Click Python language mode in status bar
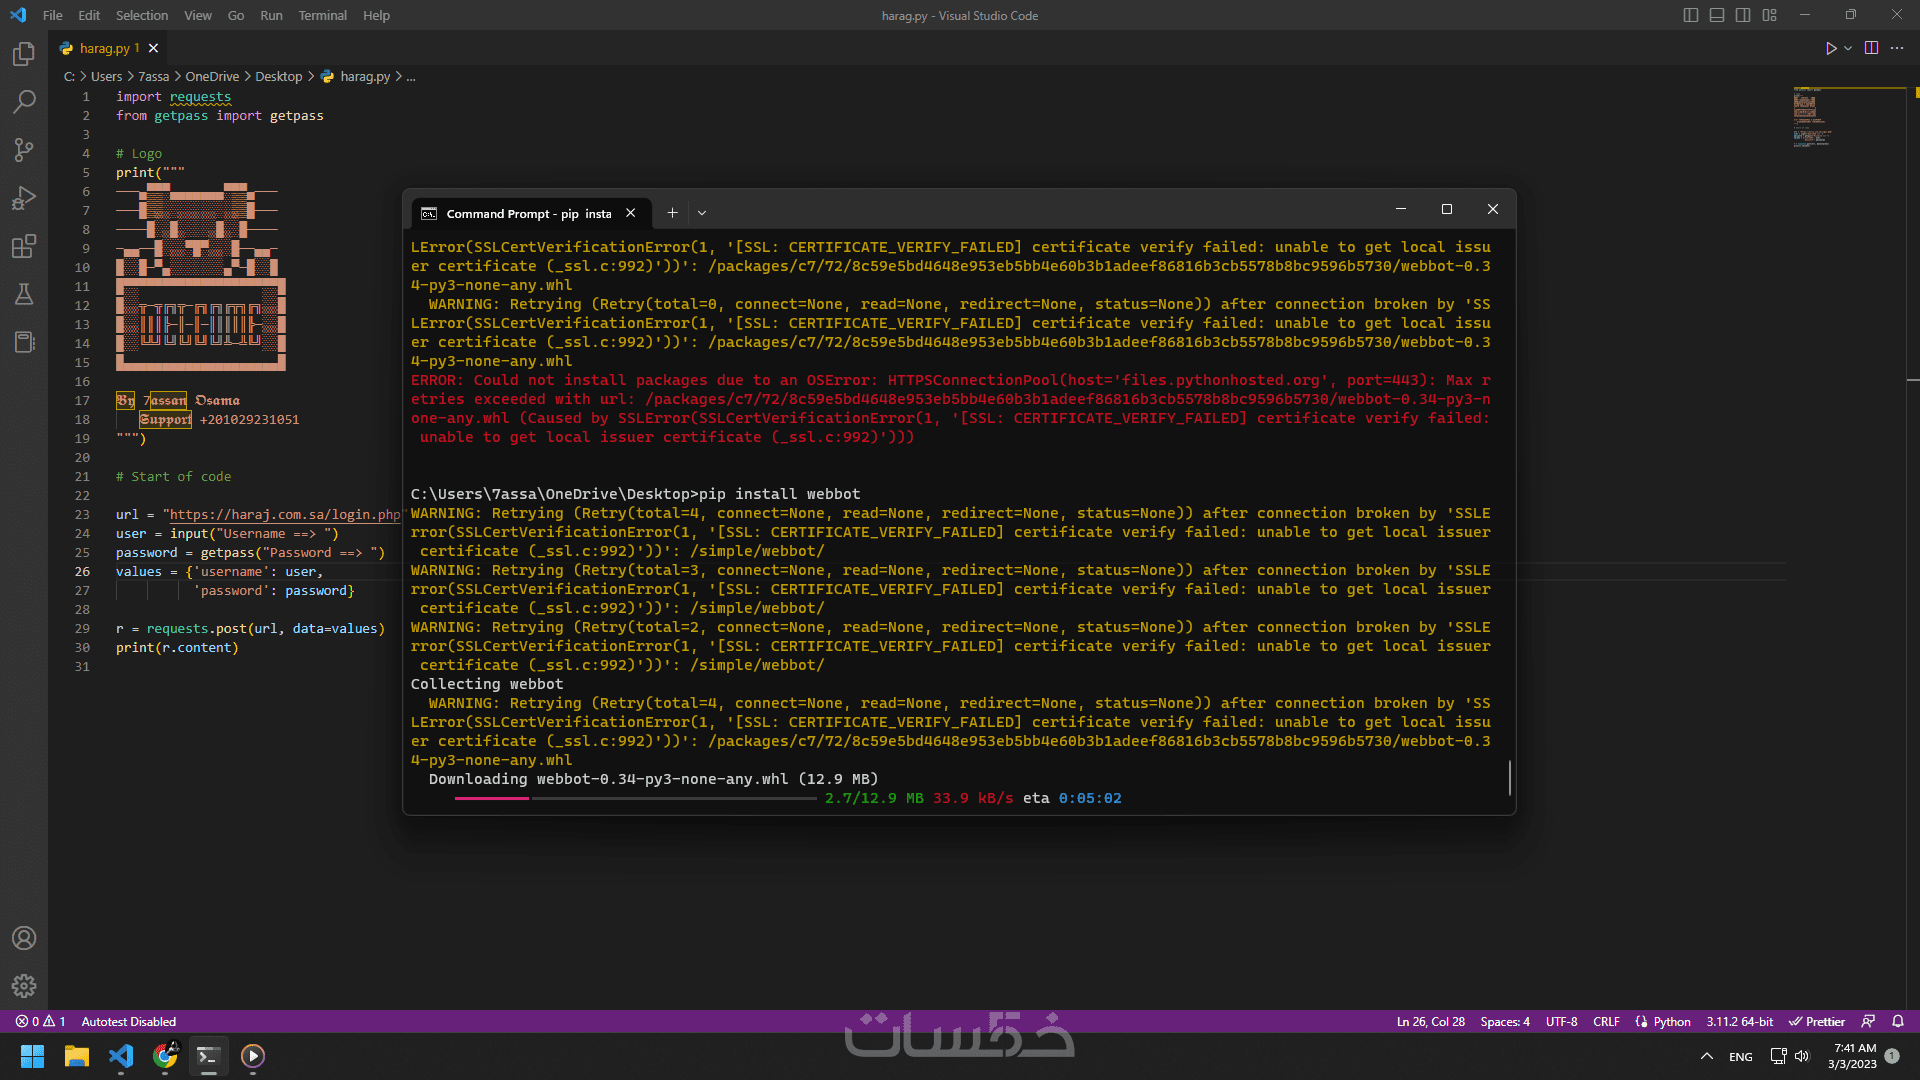 point(1671,1021)
